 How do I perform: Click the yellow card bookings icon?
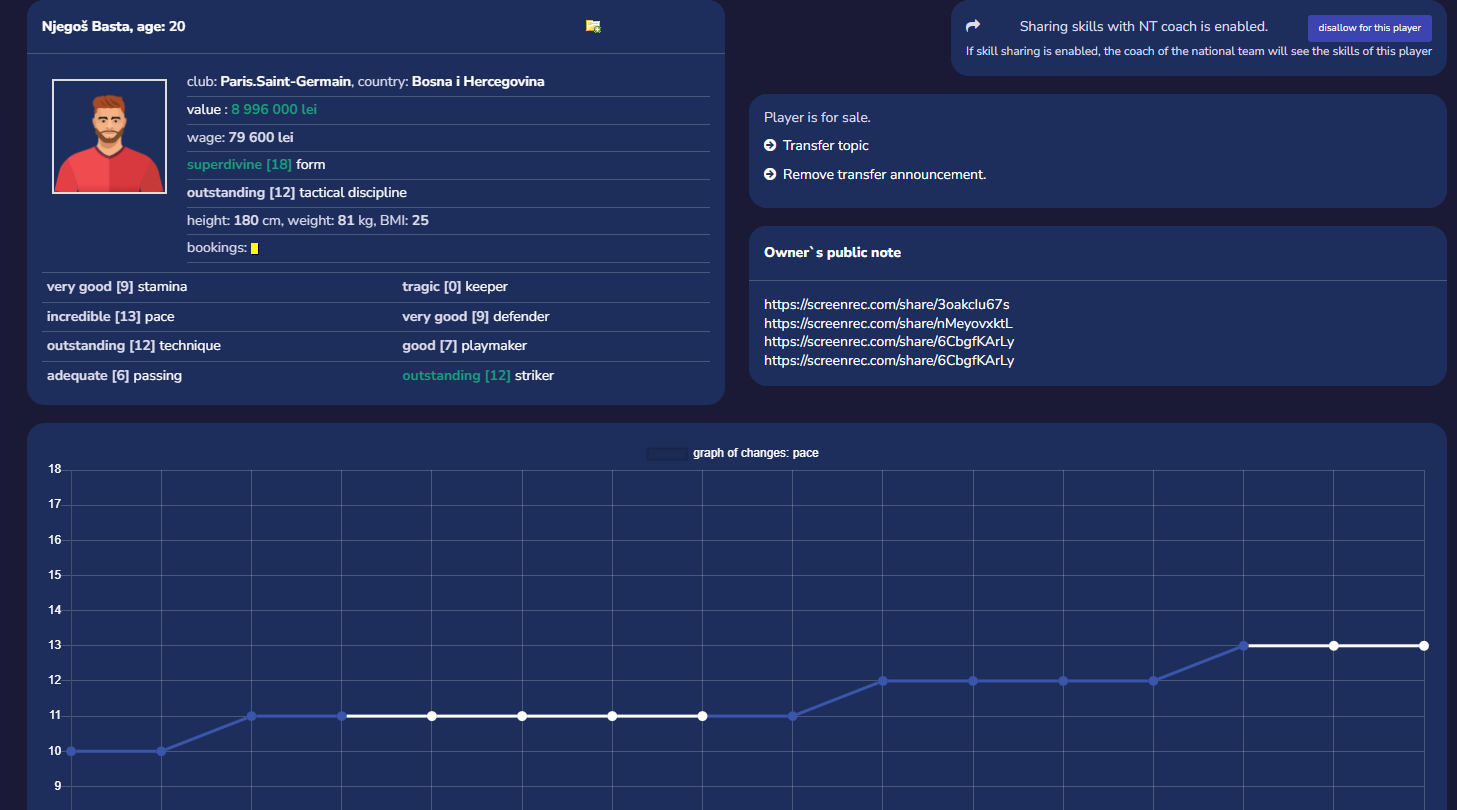click(x=255, y=248)
